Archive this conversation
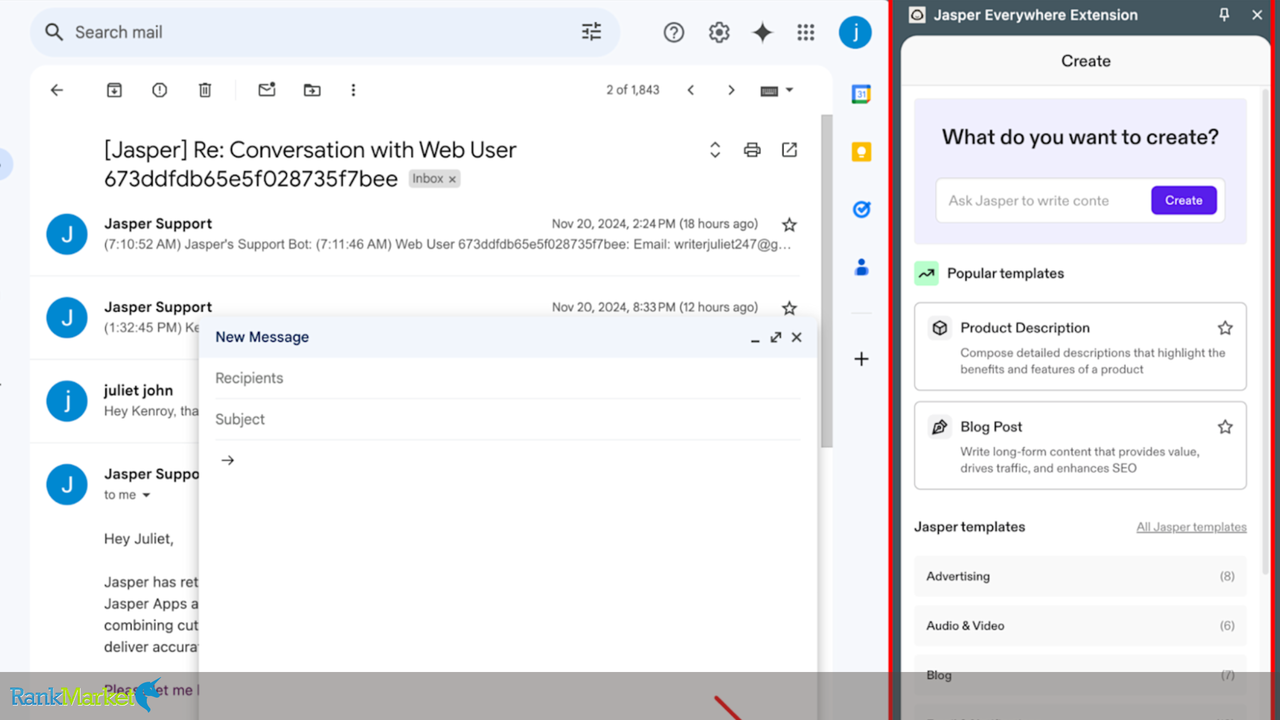This screenshot has width=1280, height=720. click(114, 90)
